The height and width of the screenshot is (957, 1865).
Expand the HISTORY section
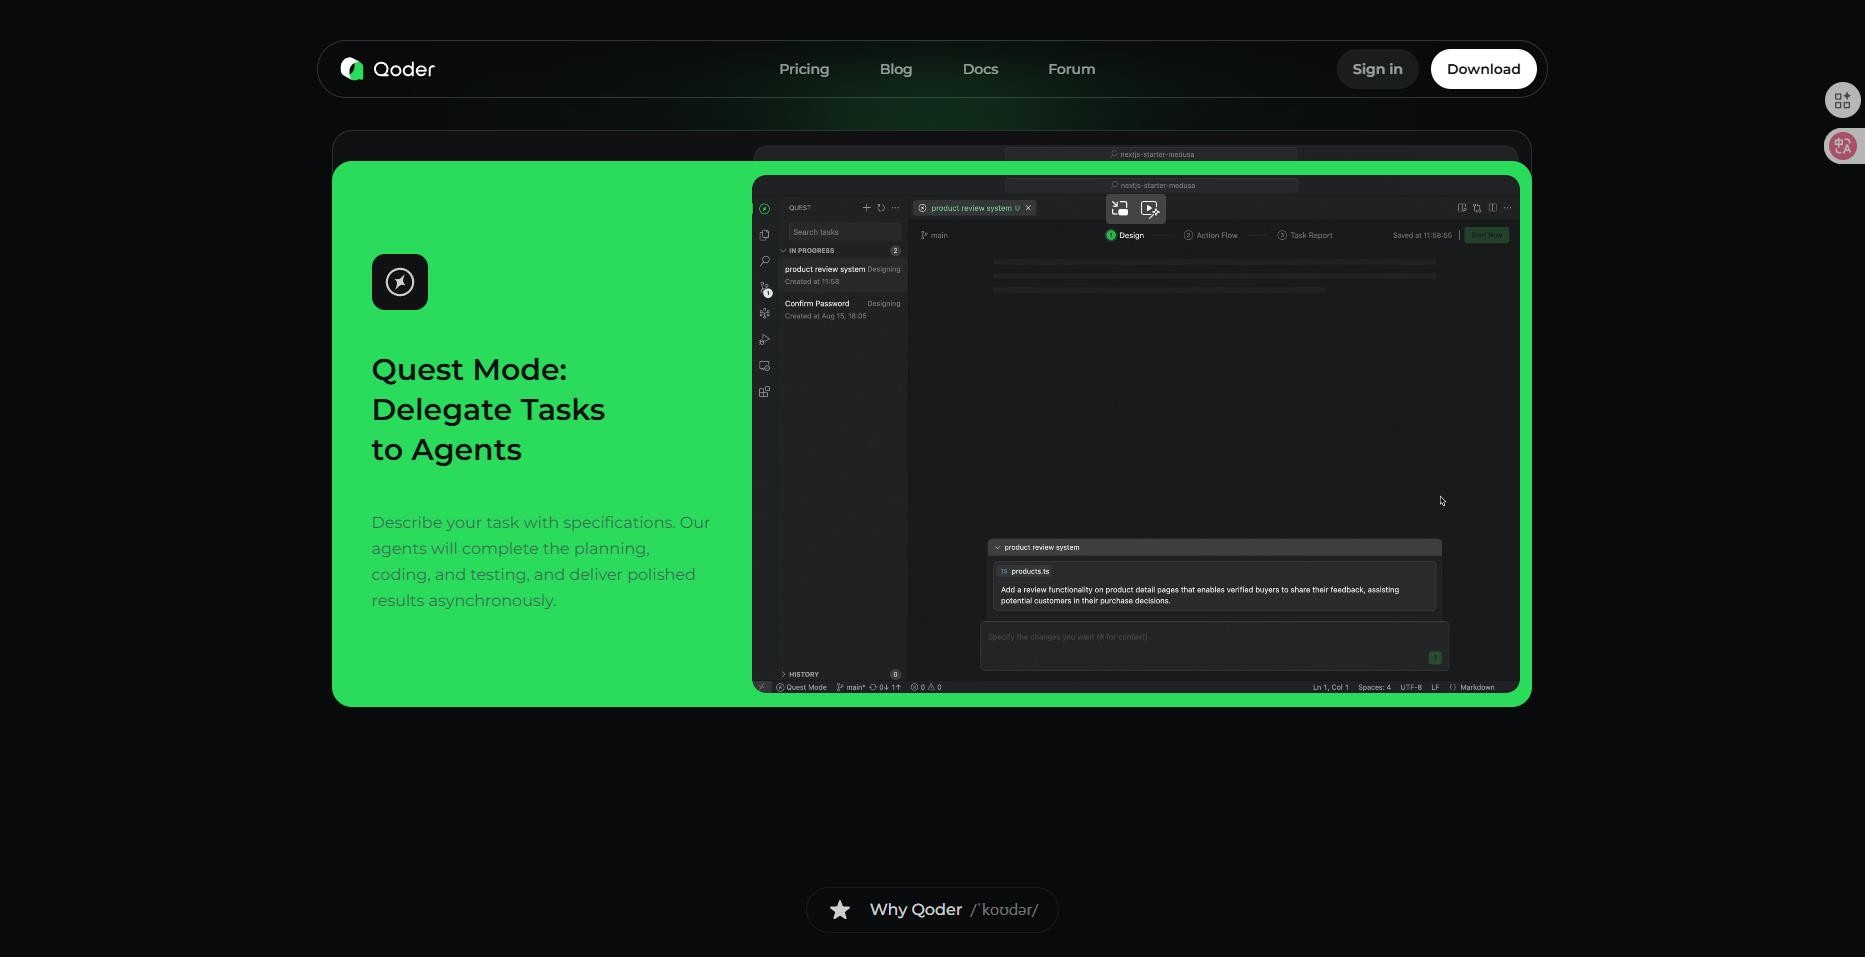point(842,674)
